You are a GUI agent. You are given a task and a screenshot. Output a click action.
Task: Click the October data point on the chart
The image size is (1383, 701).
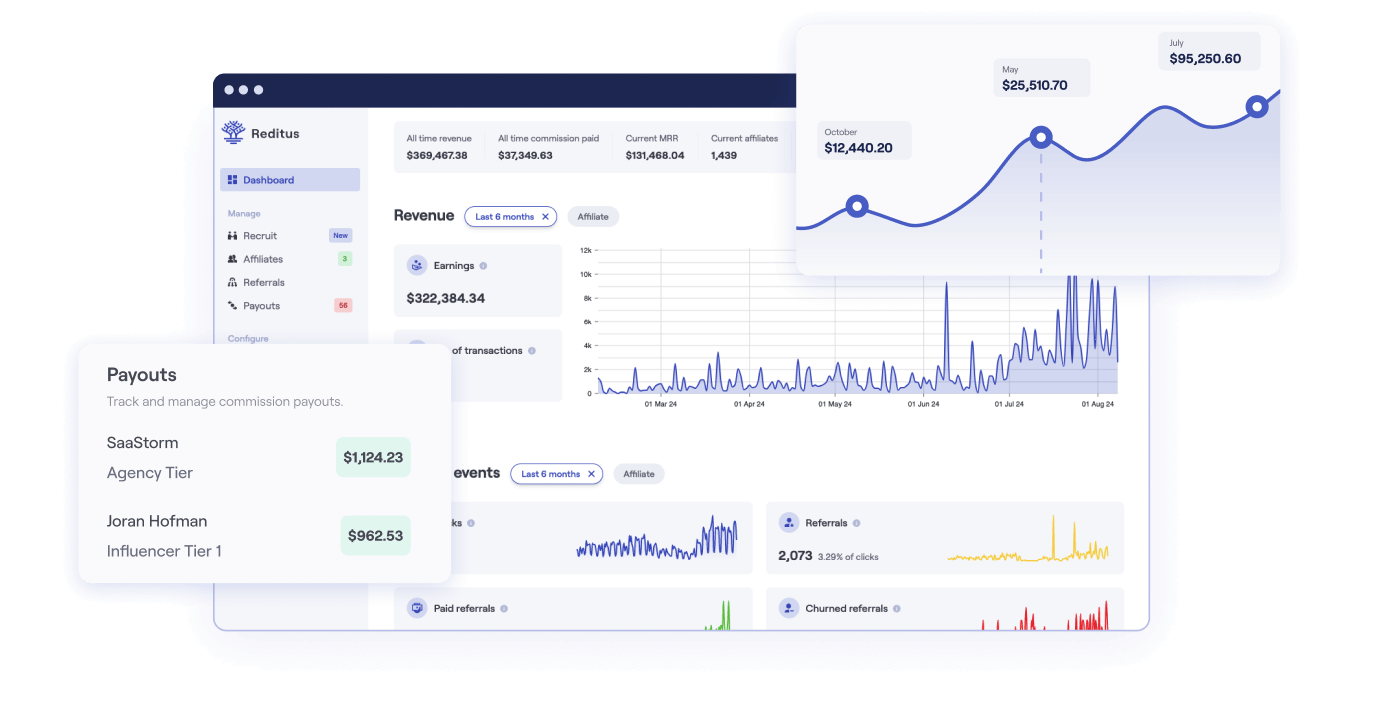857,207
